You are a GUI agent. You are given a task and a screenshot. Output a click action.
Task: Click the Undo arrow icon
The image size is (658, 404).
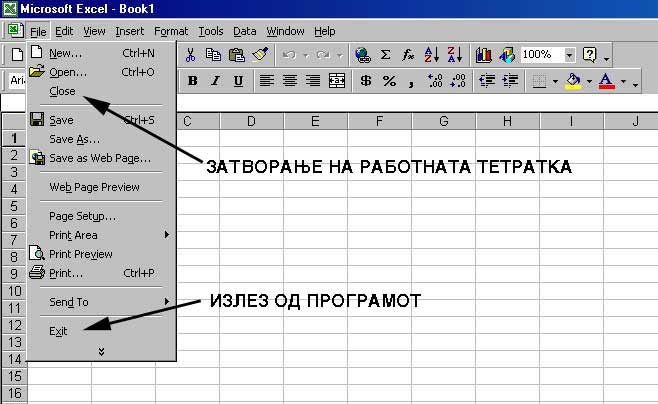(290, 55)
